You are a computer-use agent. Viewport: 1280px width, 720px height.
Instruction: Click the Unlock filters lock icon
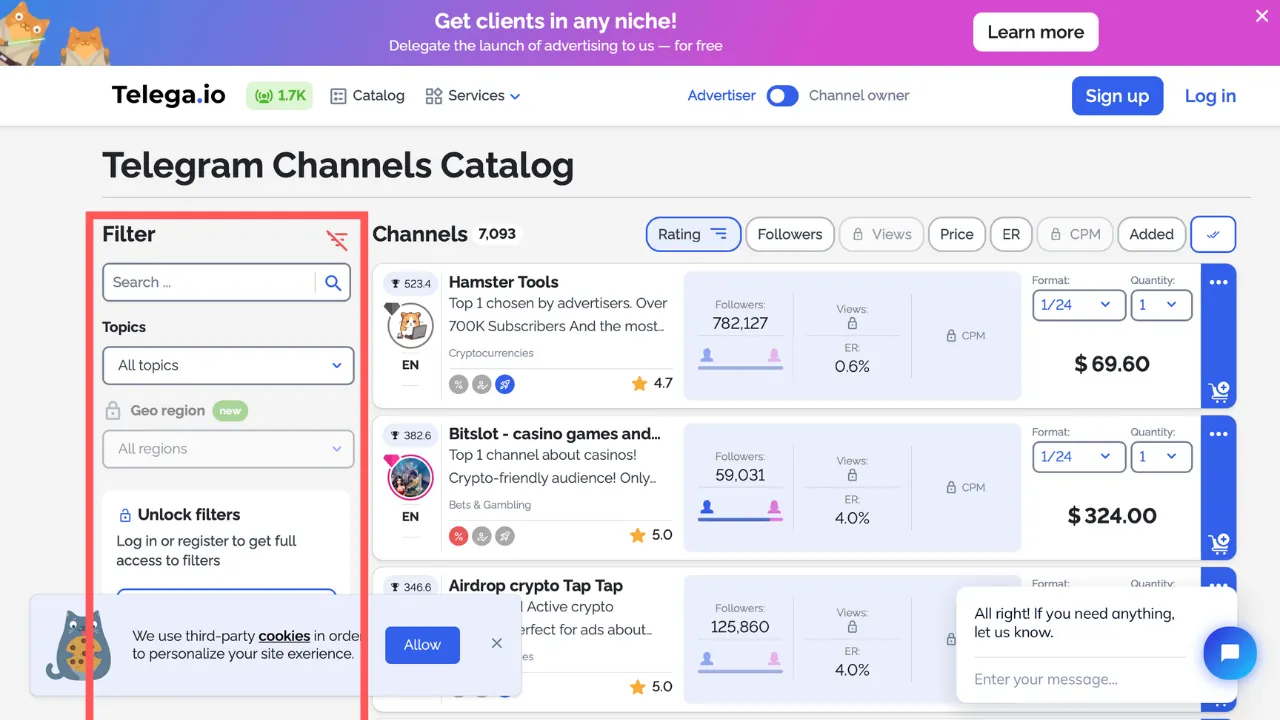tap(125, 516)
